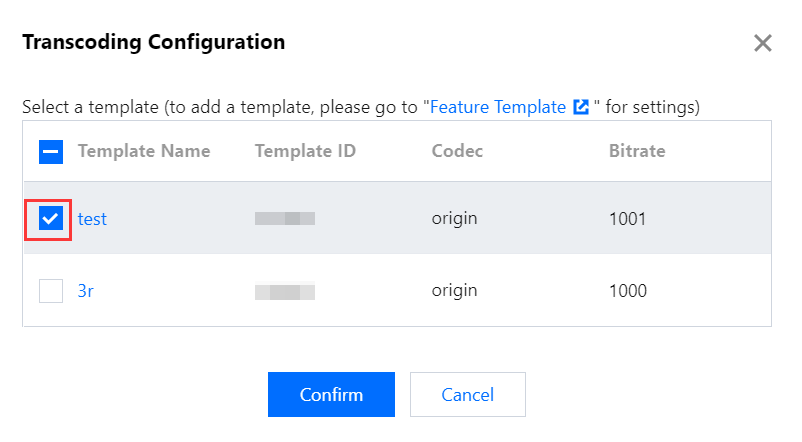
Task: Click the bitrate value 1000
Action: pos(627,291)
